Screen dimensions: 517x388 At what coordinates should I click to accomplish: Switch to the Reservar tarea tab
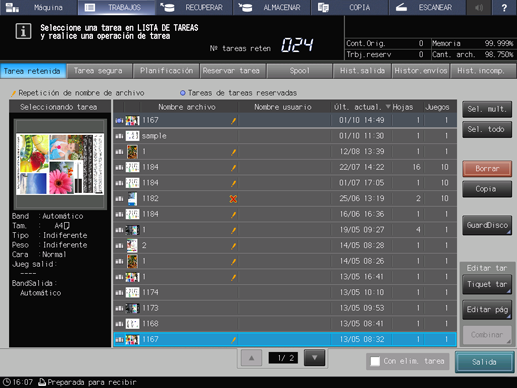[x=232, y=71]
